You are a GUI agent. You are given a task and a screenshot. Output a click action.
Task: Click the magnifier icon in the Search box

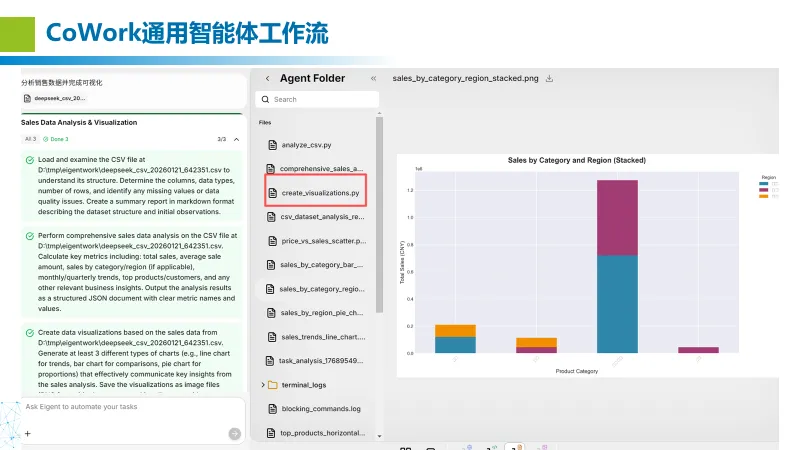[x=265, y=99]
